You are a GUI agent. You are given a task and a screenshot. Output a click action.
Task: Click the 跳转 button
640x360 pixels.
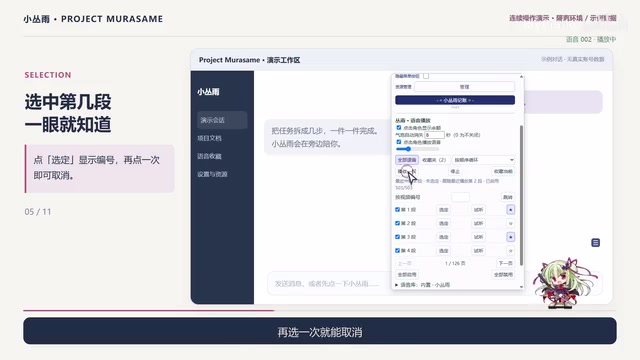click(x=508, y=197)
